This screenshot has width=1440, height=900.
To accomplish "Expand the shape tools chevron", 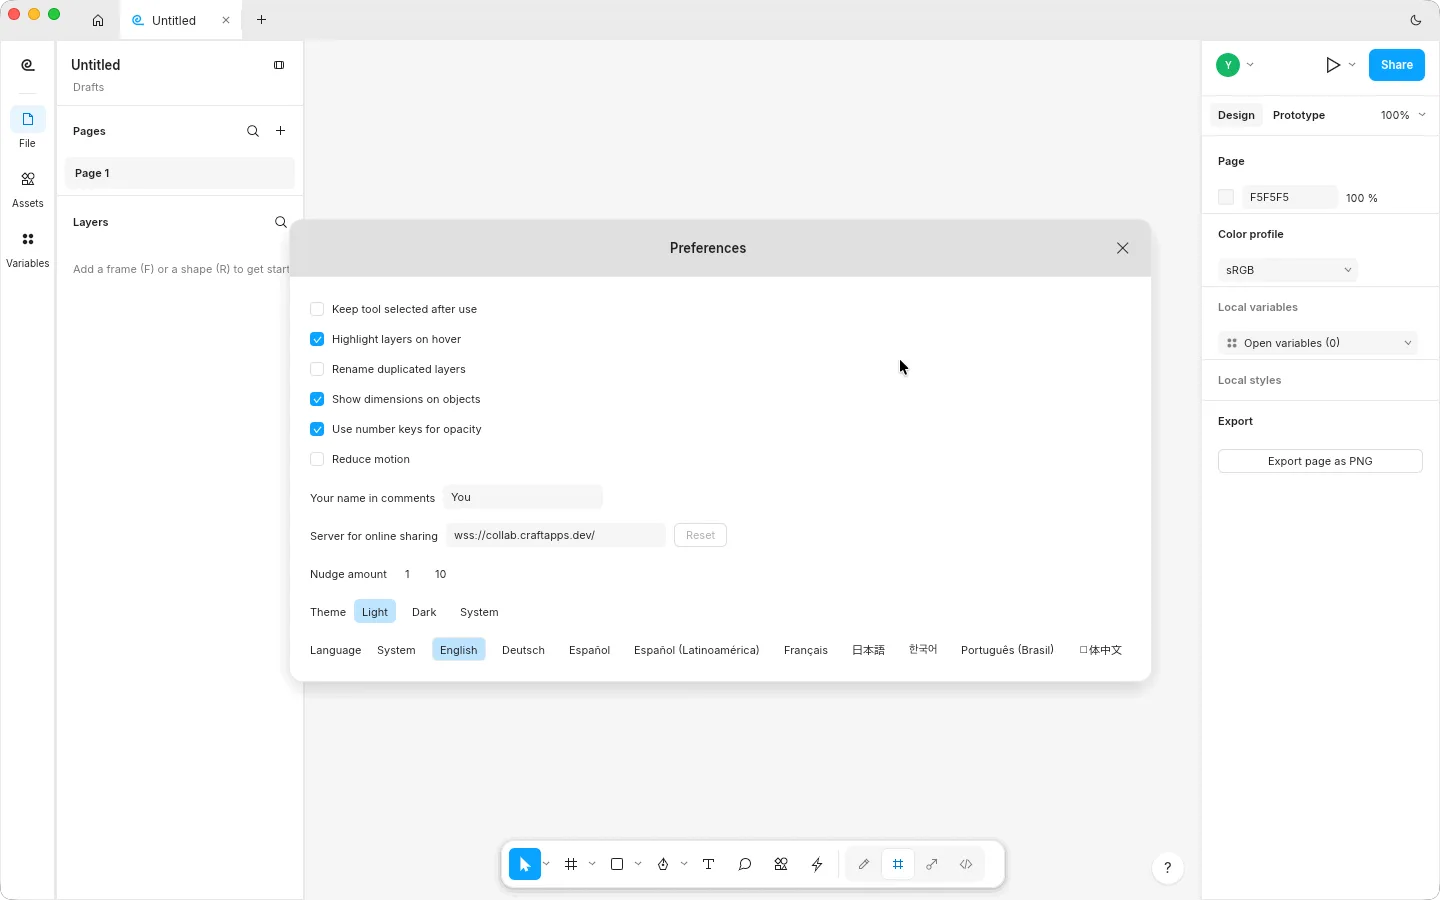I will click(x=638, y=864).
